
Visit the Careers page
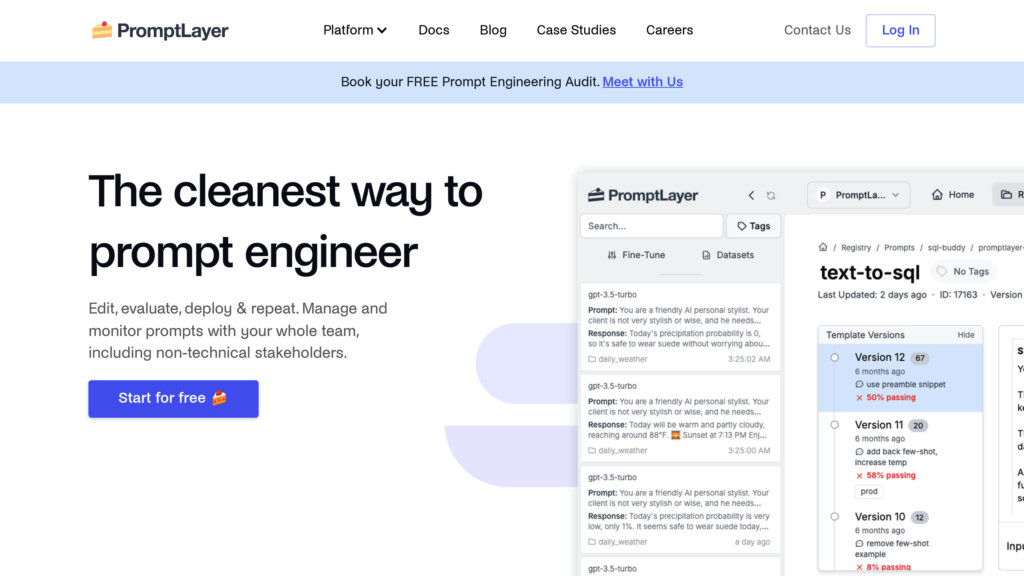[669, 30]
